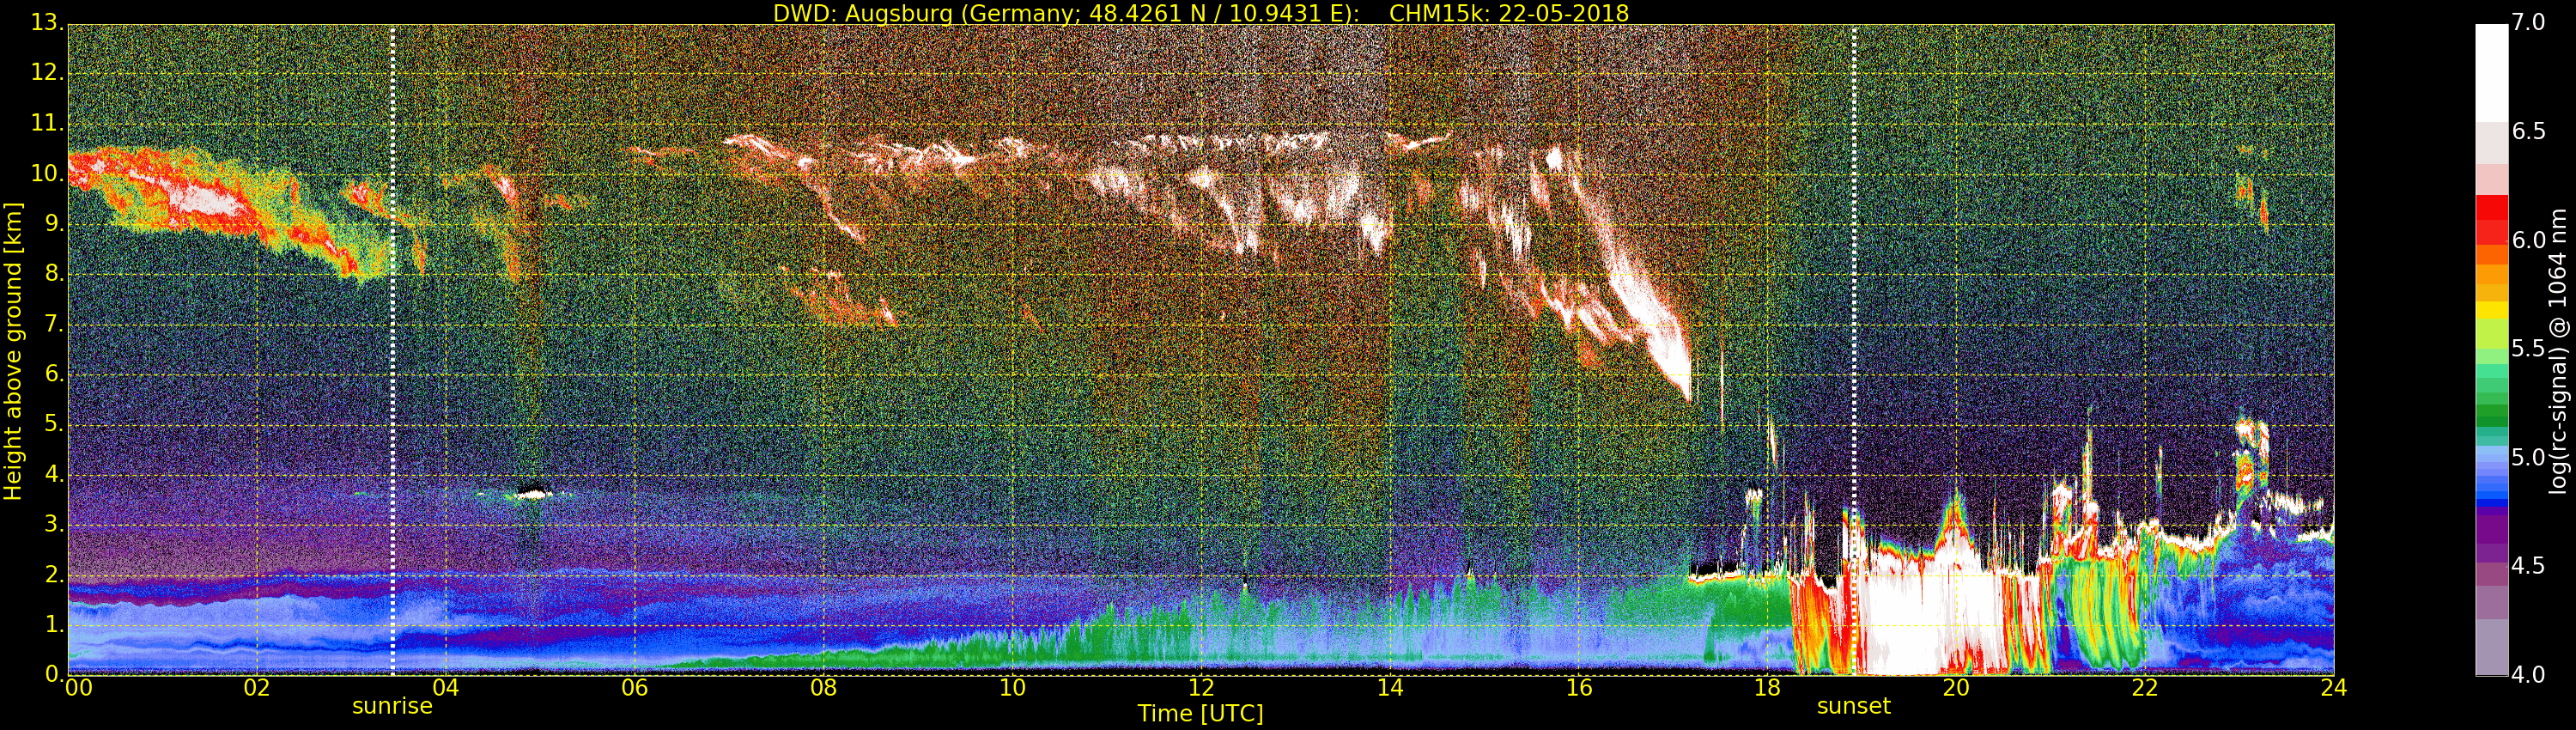The width and height of the screenshot is (2576, 730).
Task: Click the x-axis tick label '06'
Action: coord(635,688)
